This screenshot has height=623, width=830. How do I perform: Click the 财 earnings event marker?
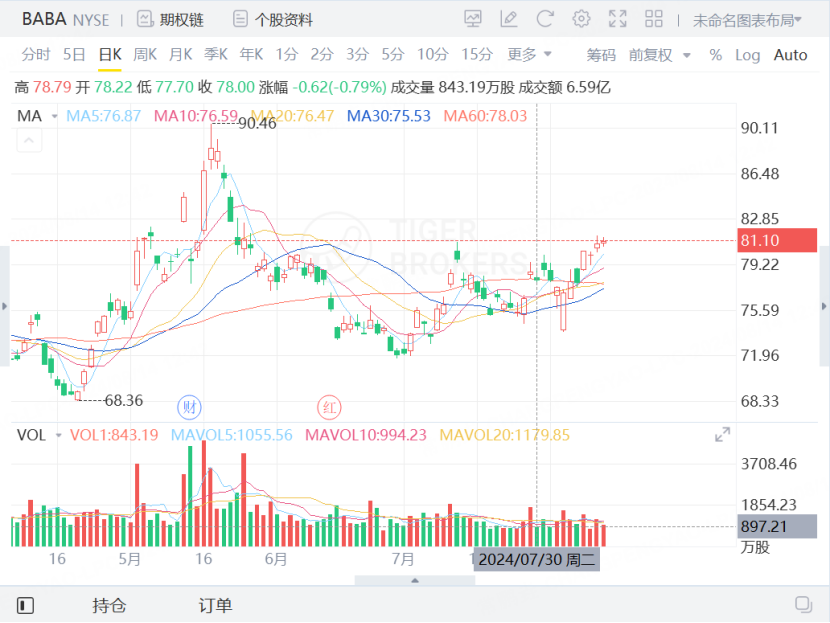pos(189,407)
